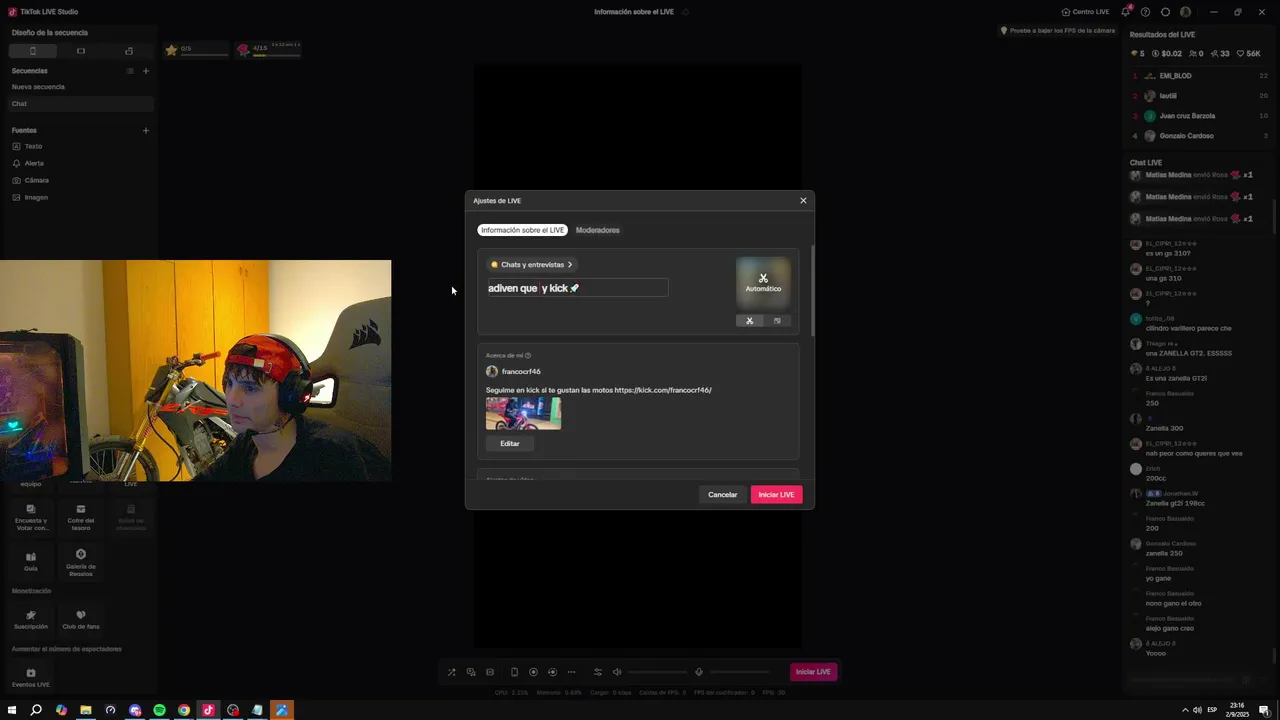Click the phone preview icon in toolbar
This screenshot has height=720, width=1280.
pos(514,672)
